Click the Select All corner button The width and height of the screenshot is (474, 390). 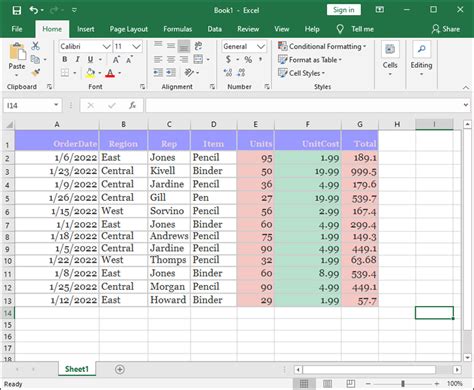pos(9,125)
